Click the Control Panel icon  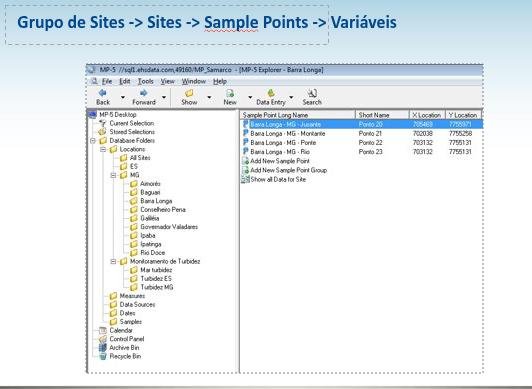(x=102, y=339)
